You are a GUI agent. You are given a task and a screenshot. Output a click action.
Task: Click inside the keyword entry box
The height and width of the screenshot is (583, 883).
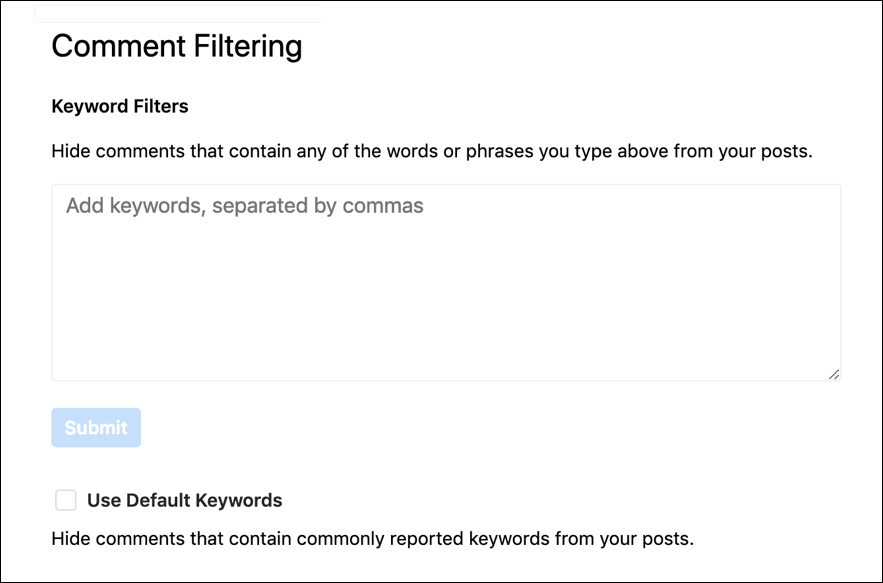point(446,280)
